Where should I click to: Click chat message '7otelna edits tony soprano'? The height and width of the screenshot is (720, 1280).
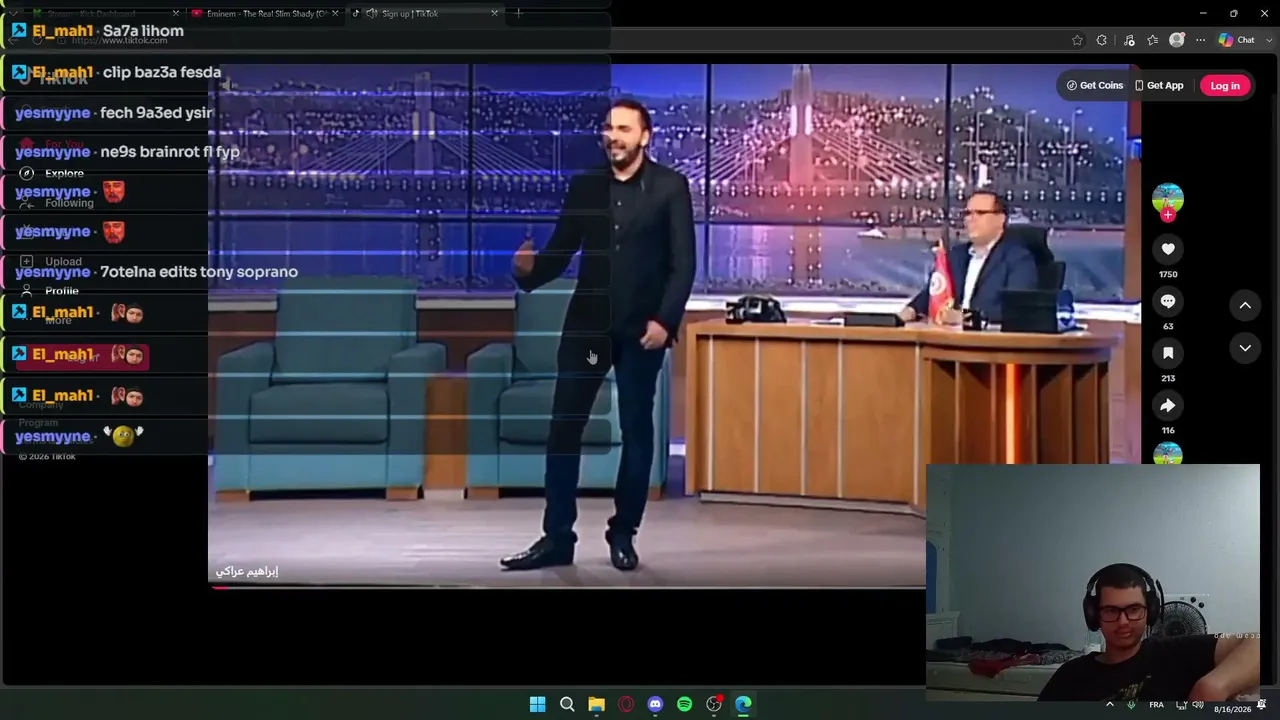[x=199, y=272]
